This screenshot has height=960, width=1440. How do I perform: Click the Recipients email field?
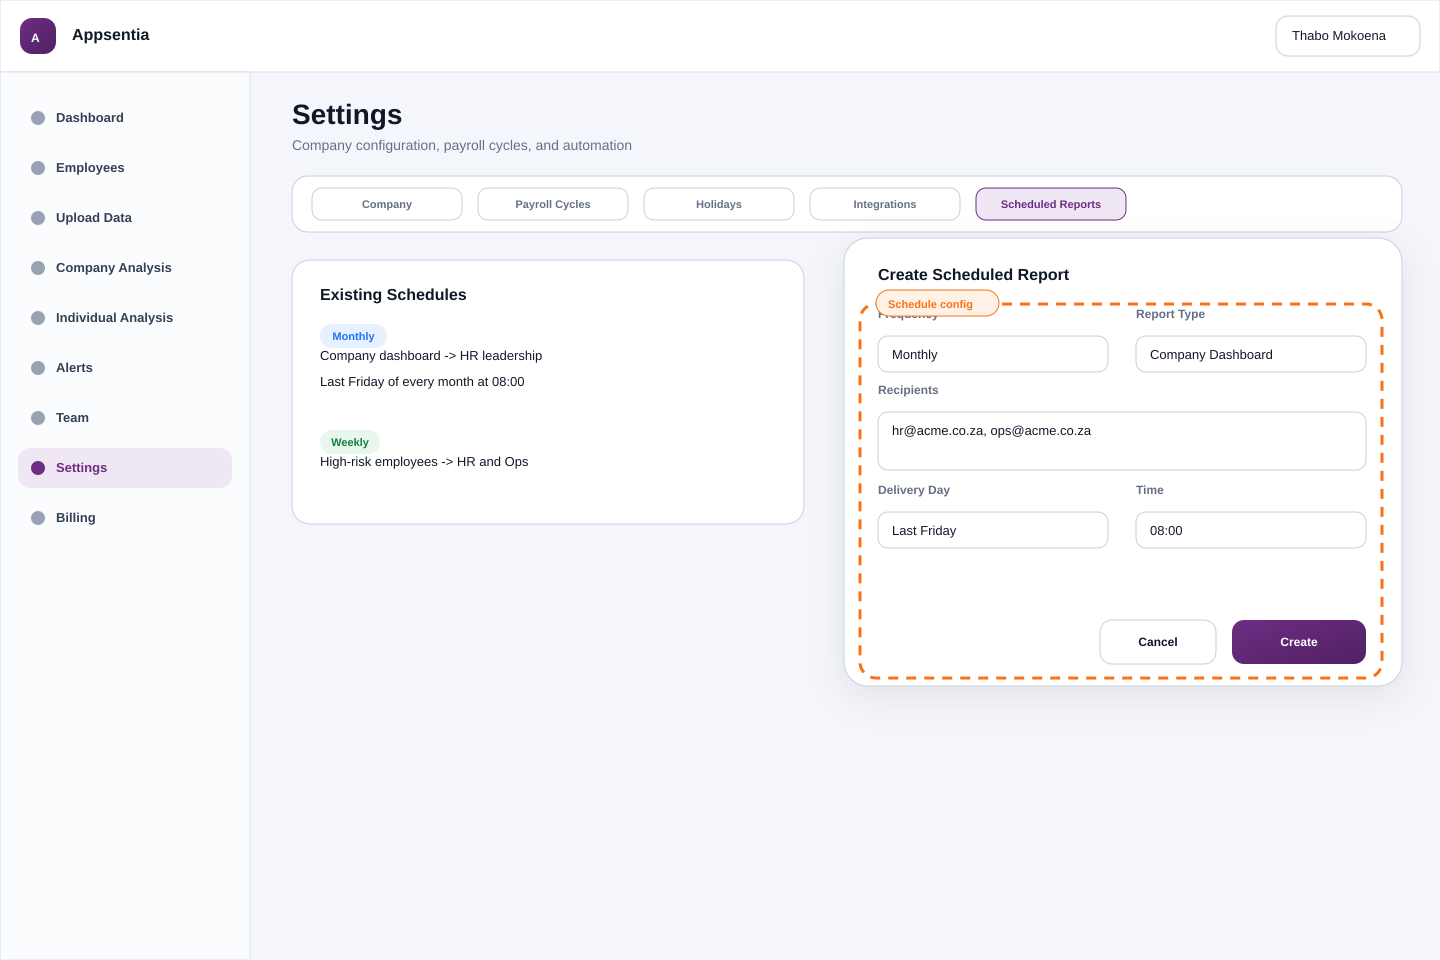click(x=1122, y=441)
